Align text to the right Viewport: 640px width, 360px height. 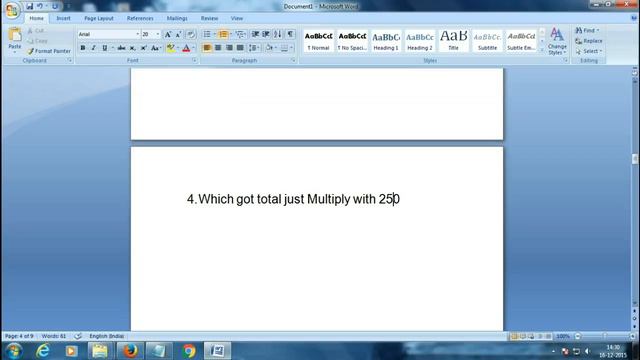(229, 48)
